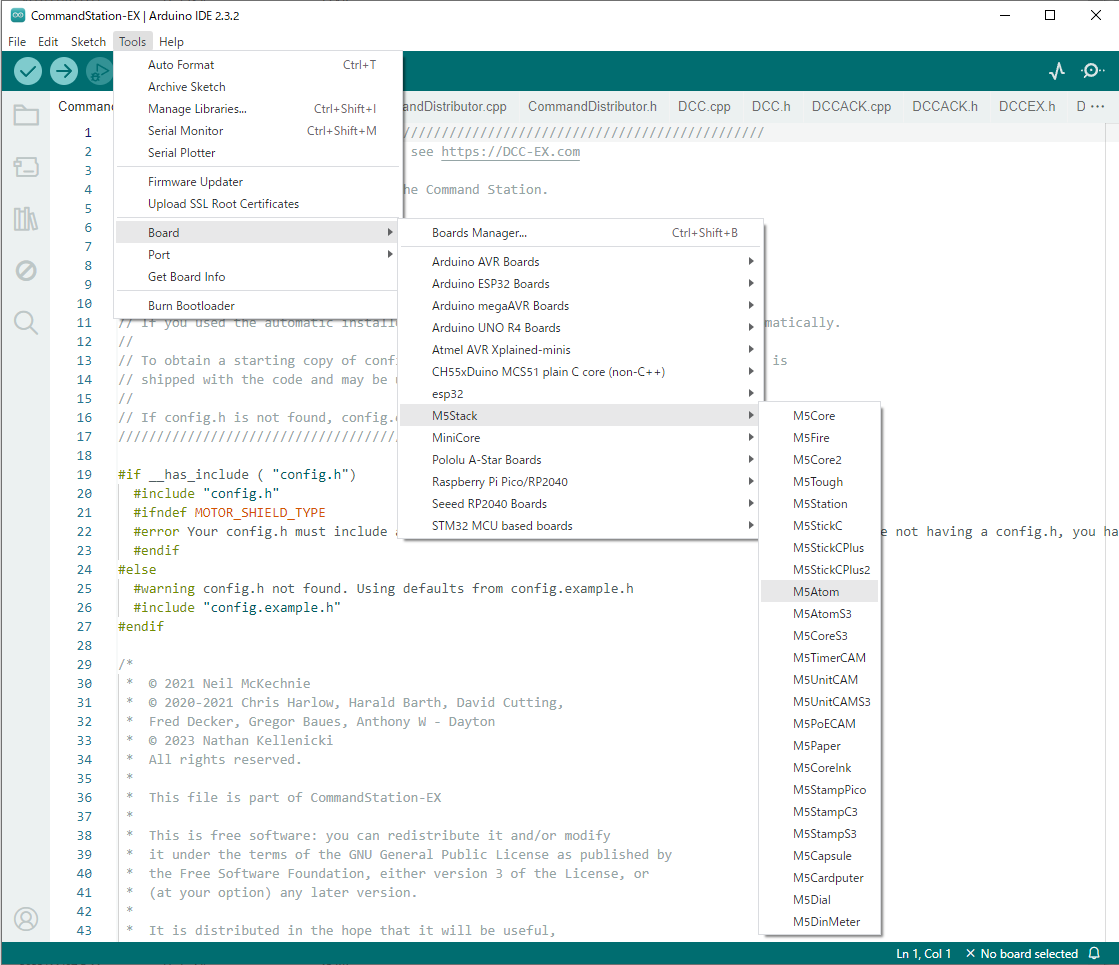Switch to the DCCACK.cpp tab
The width and height of the screenshot is (1119, 965).
tap(851, 106)
